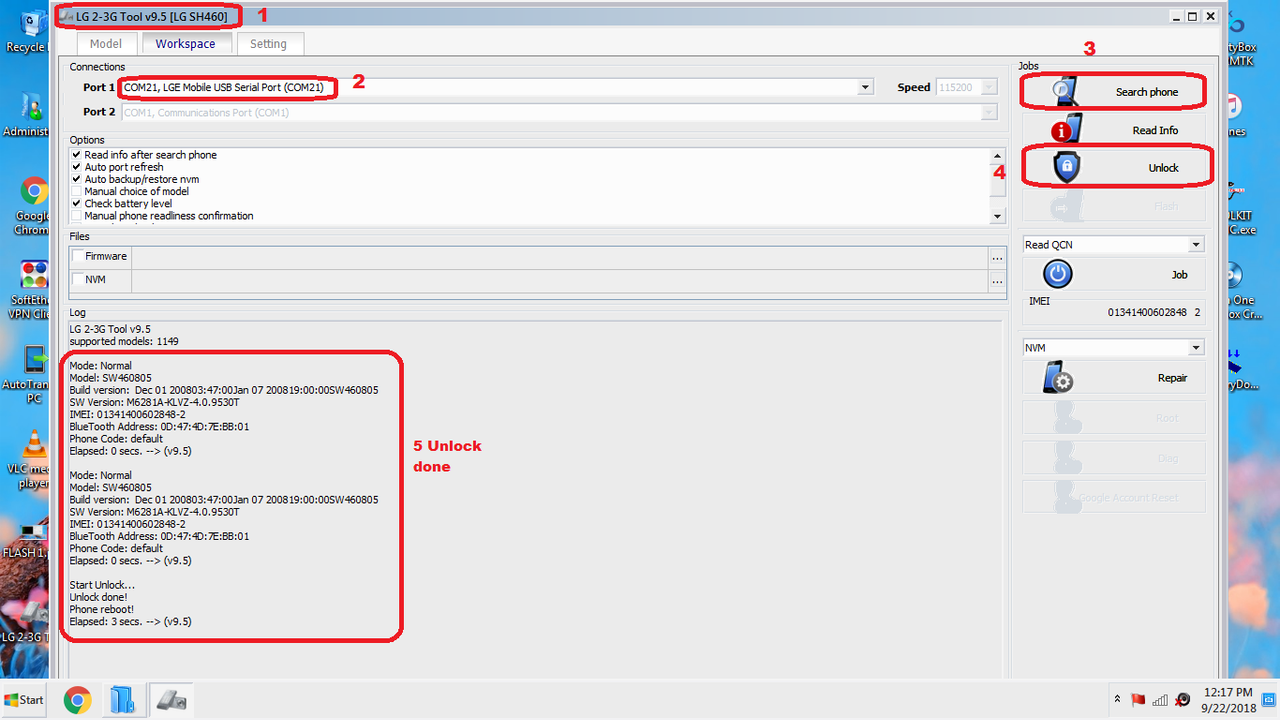Open Chrome from the taskbar
The image size is (1280, 720).
pyautogui.click(x=78, y=700)
